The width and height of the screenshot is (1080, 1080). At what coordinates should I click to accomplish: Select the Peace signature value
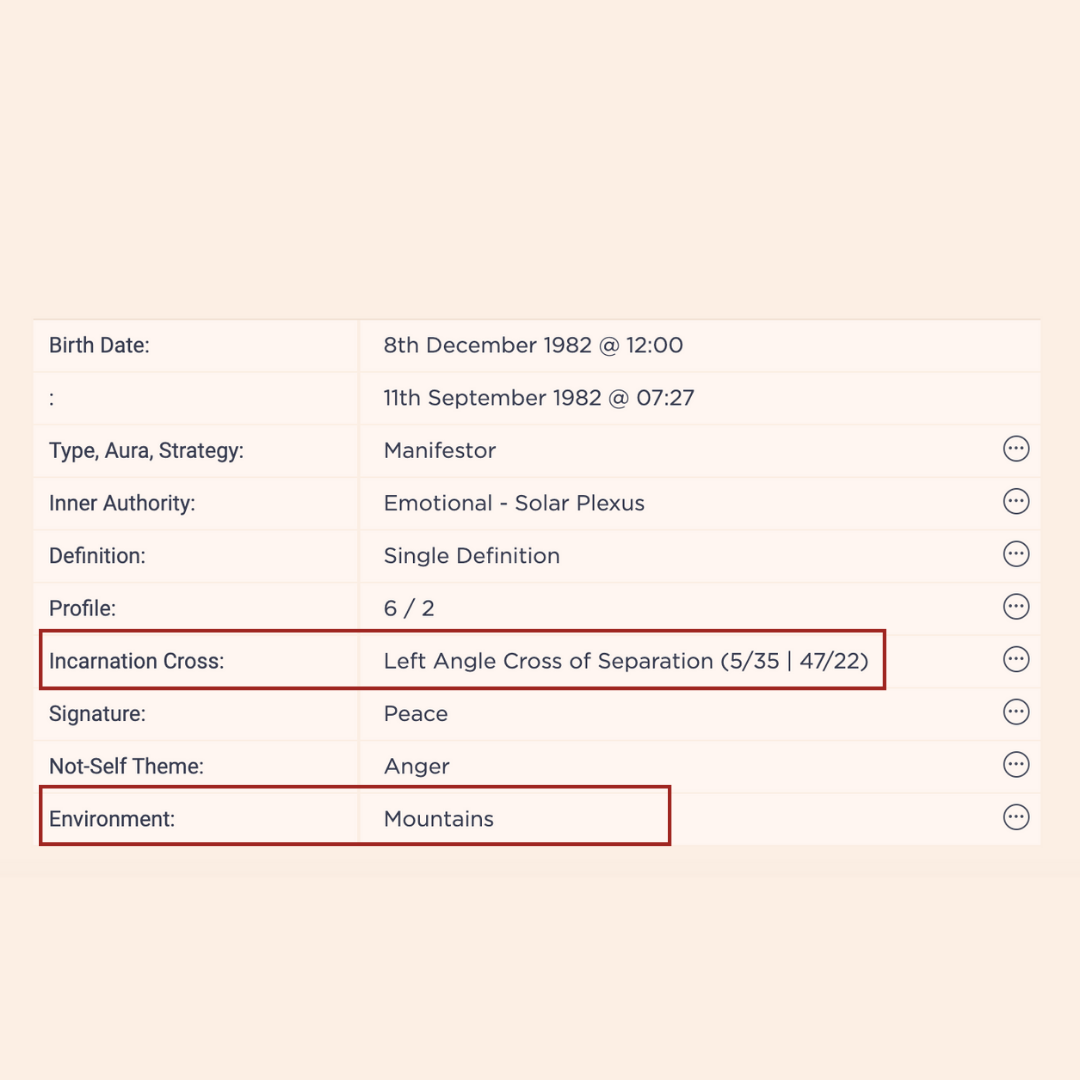pyautogui.click(x=415, y=714)
